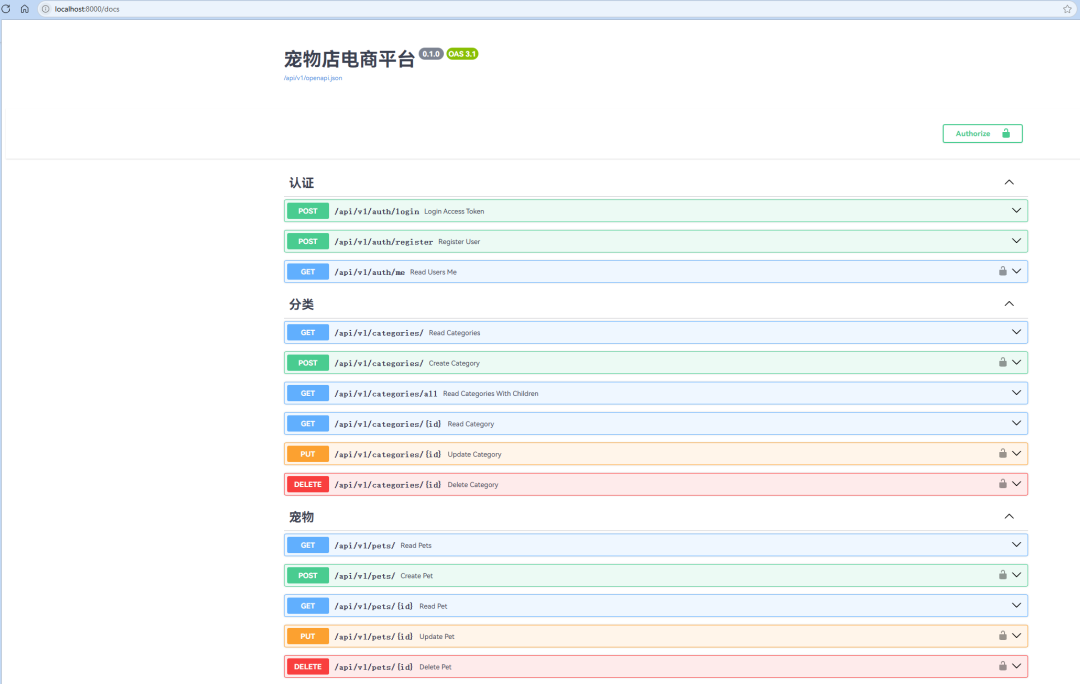Go to browser home via house icon
Viewport: 1080px width, 684px height.
25,8
